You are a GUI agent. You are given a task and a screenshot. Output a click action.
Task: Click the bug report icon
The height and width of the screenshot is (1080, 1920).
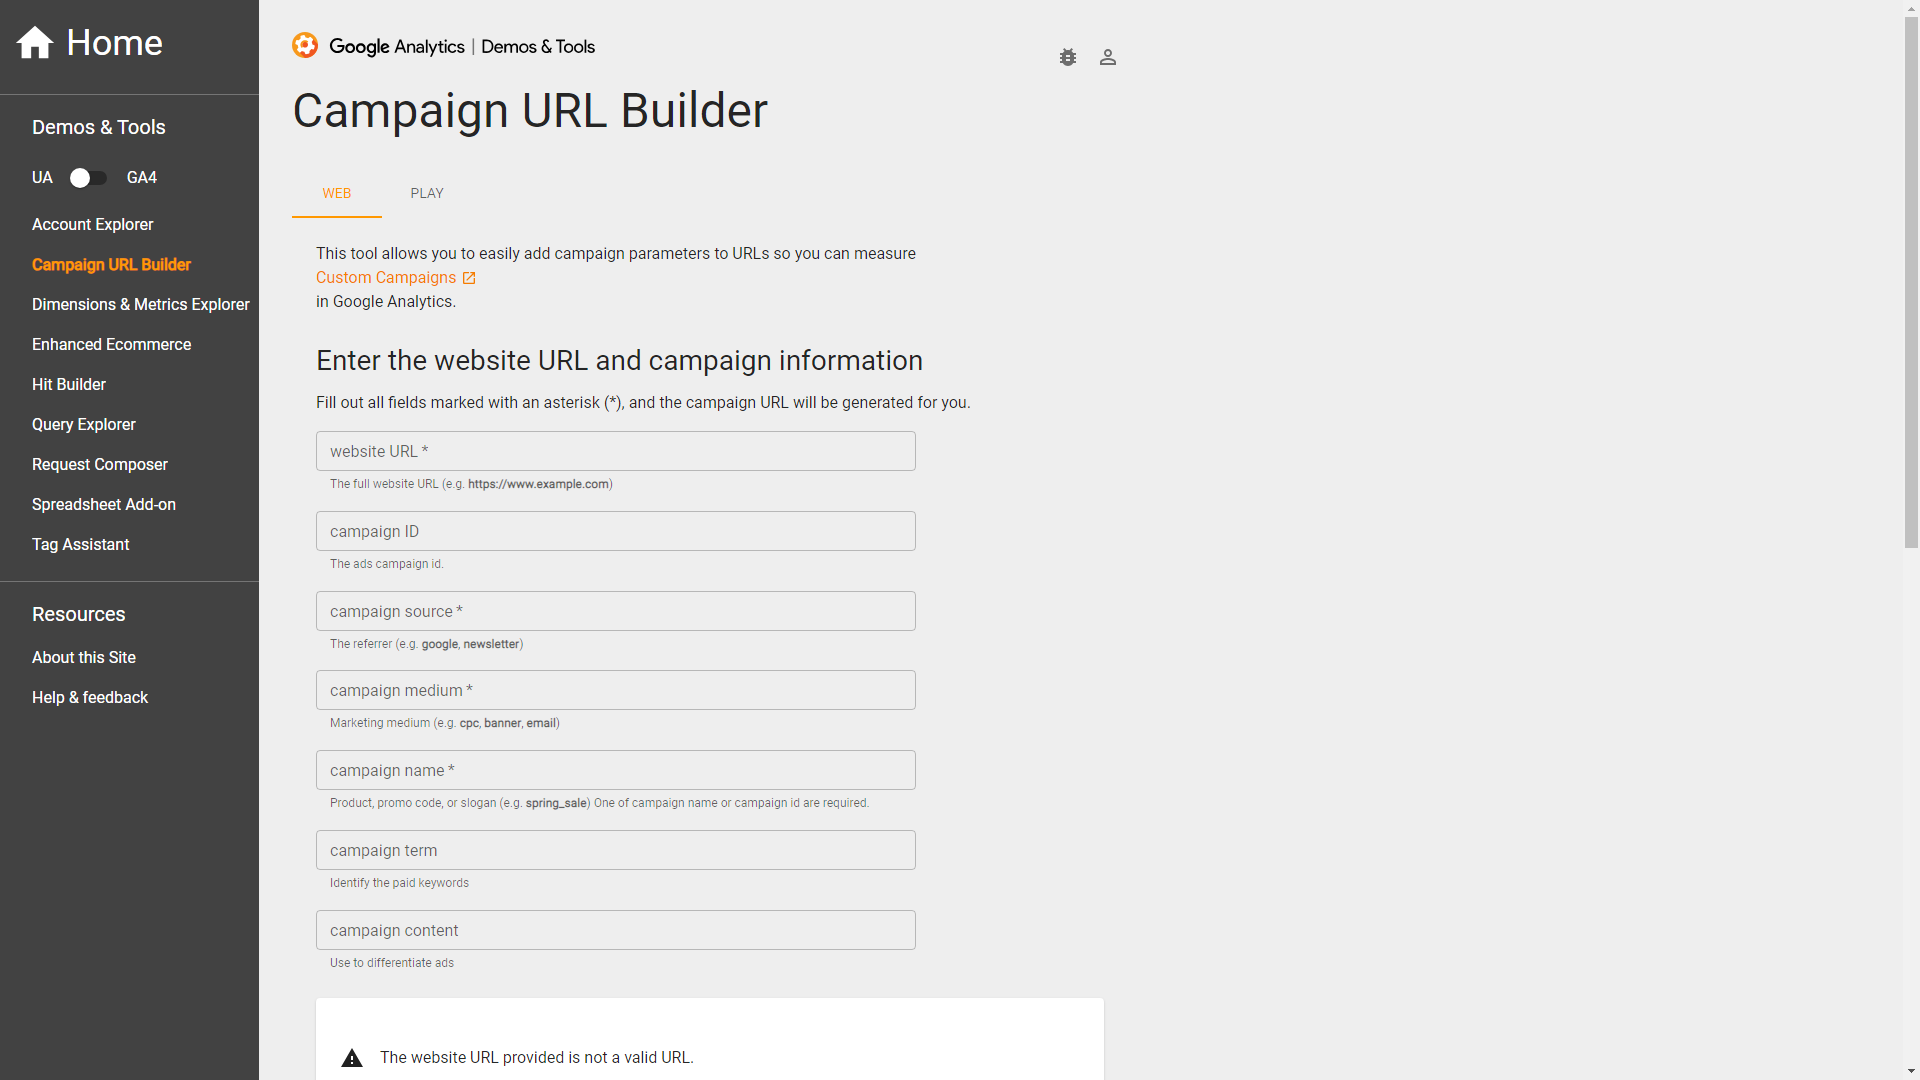coord(1068,58)
